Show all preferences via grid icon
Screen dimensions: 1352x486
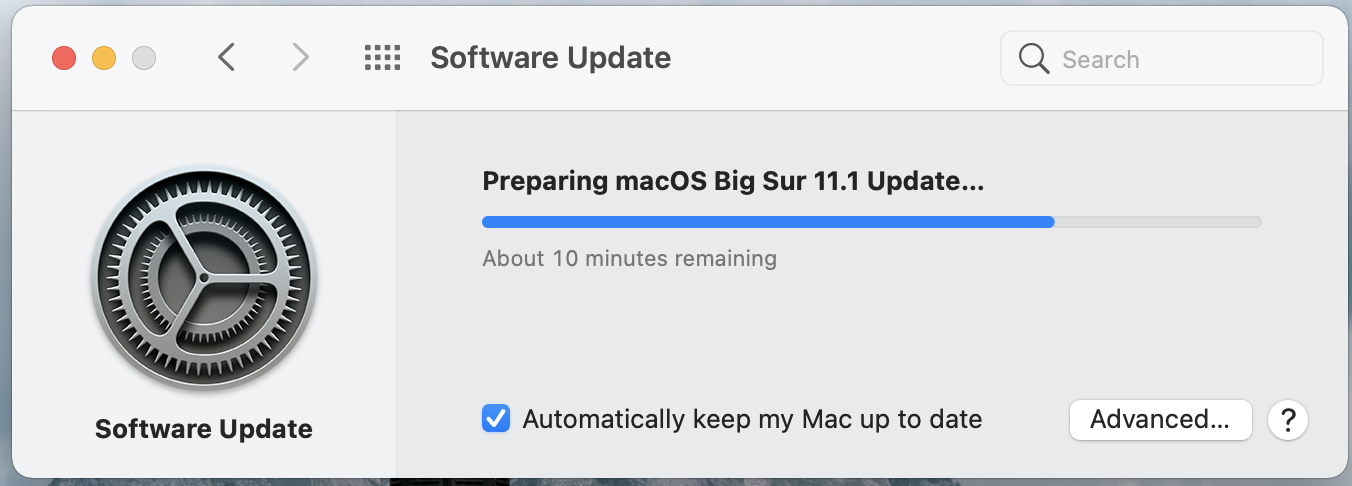(382, 58)
